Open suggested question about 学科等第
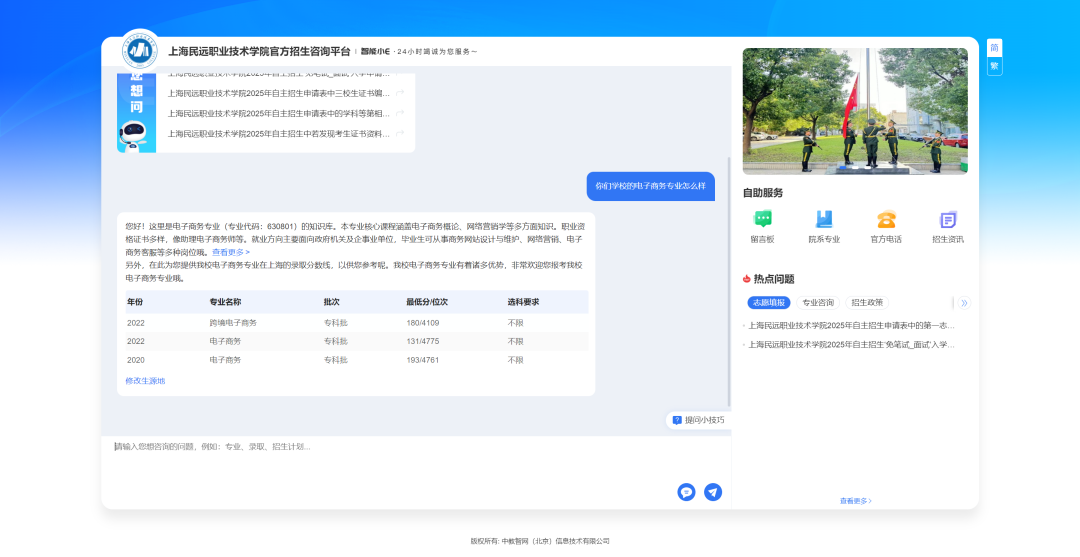This screenshot has width=1080, height=557. coord(279,113)
